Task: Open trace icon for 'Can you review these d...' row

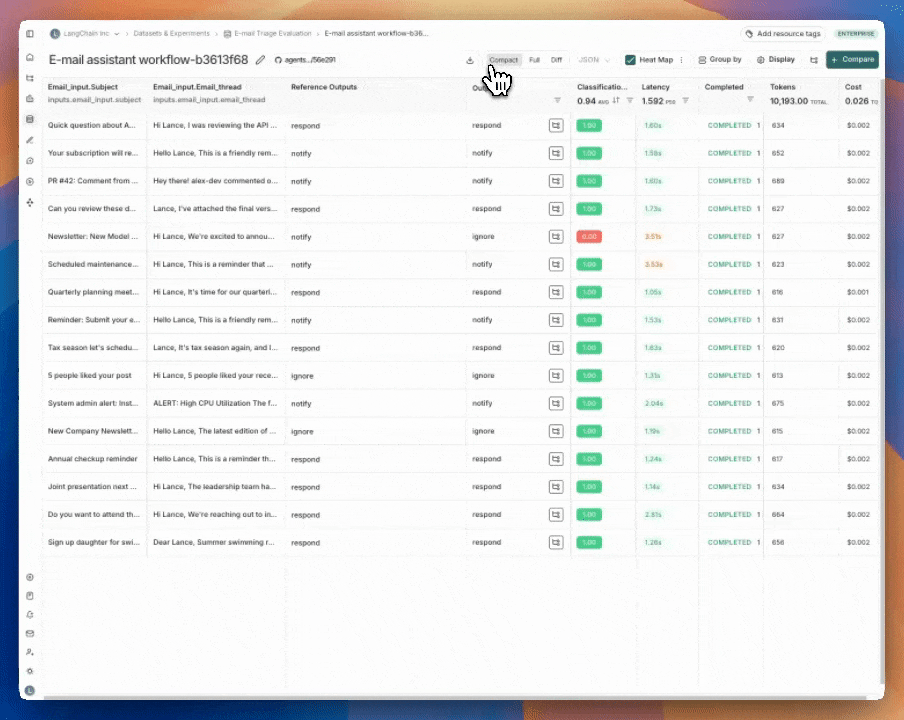Action: pos(556,209)
